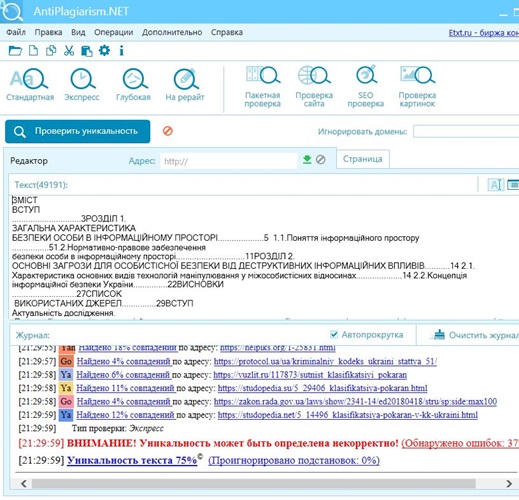Viewport: 519px width, 500px height.
Task: Open the Вид menu
Action: coord(78,32)
